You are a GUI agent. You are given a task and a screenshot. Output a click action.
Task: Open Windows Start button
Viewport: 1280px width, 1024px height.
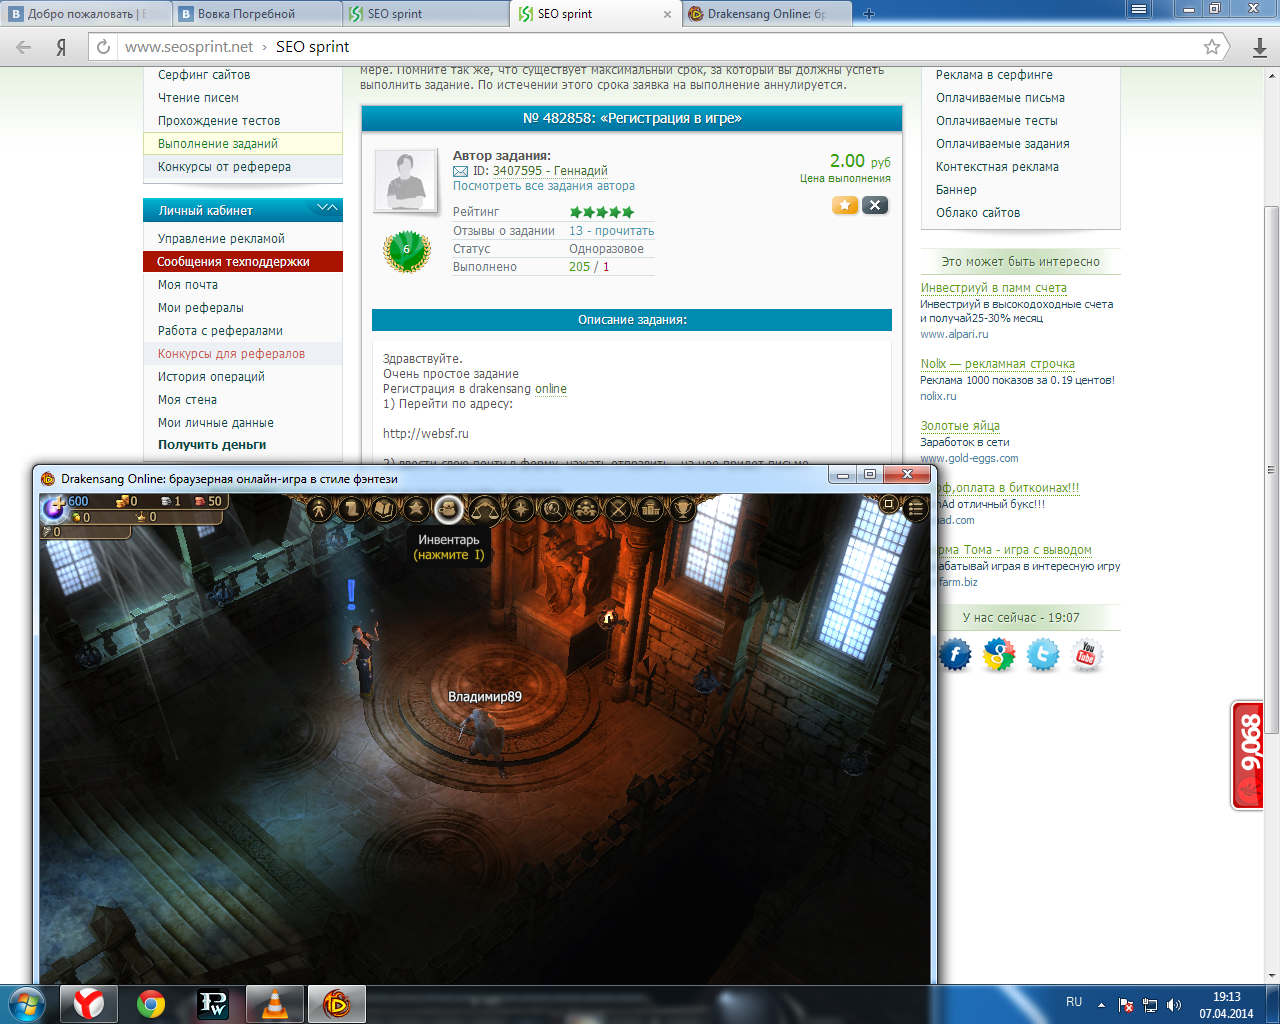25,1003
